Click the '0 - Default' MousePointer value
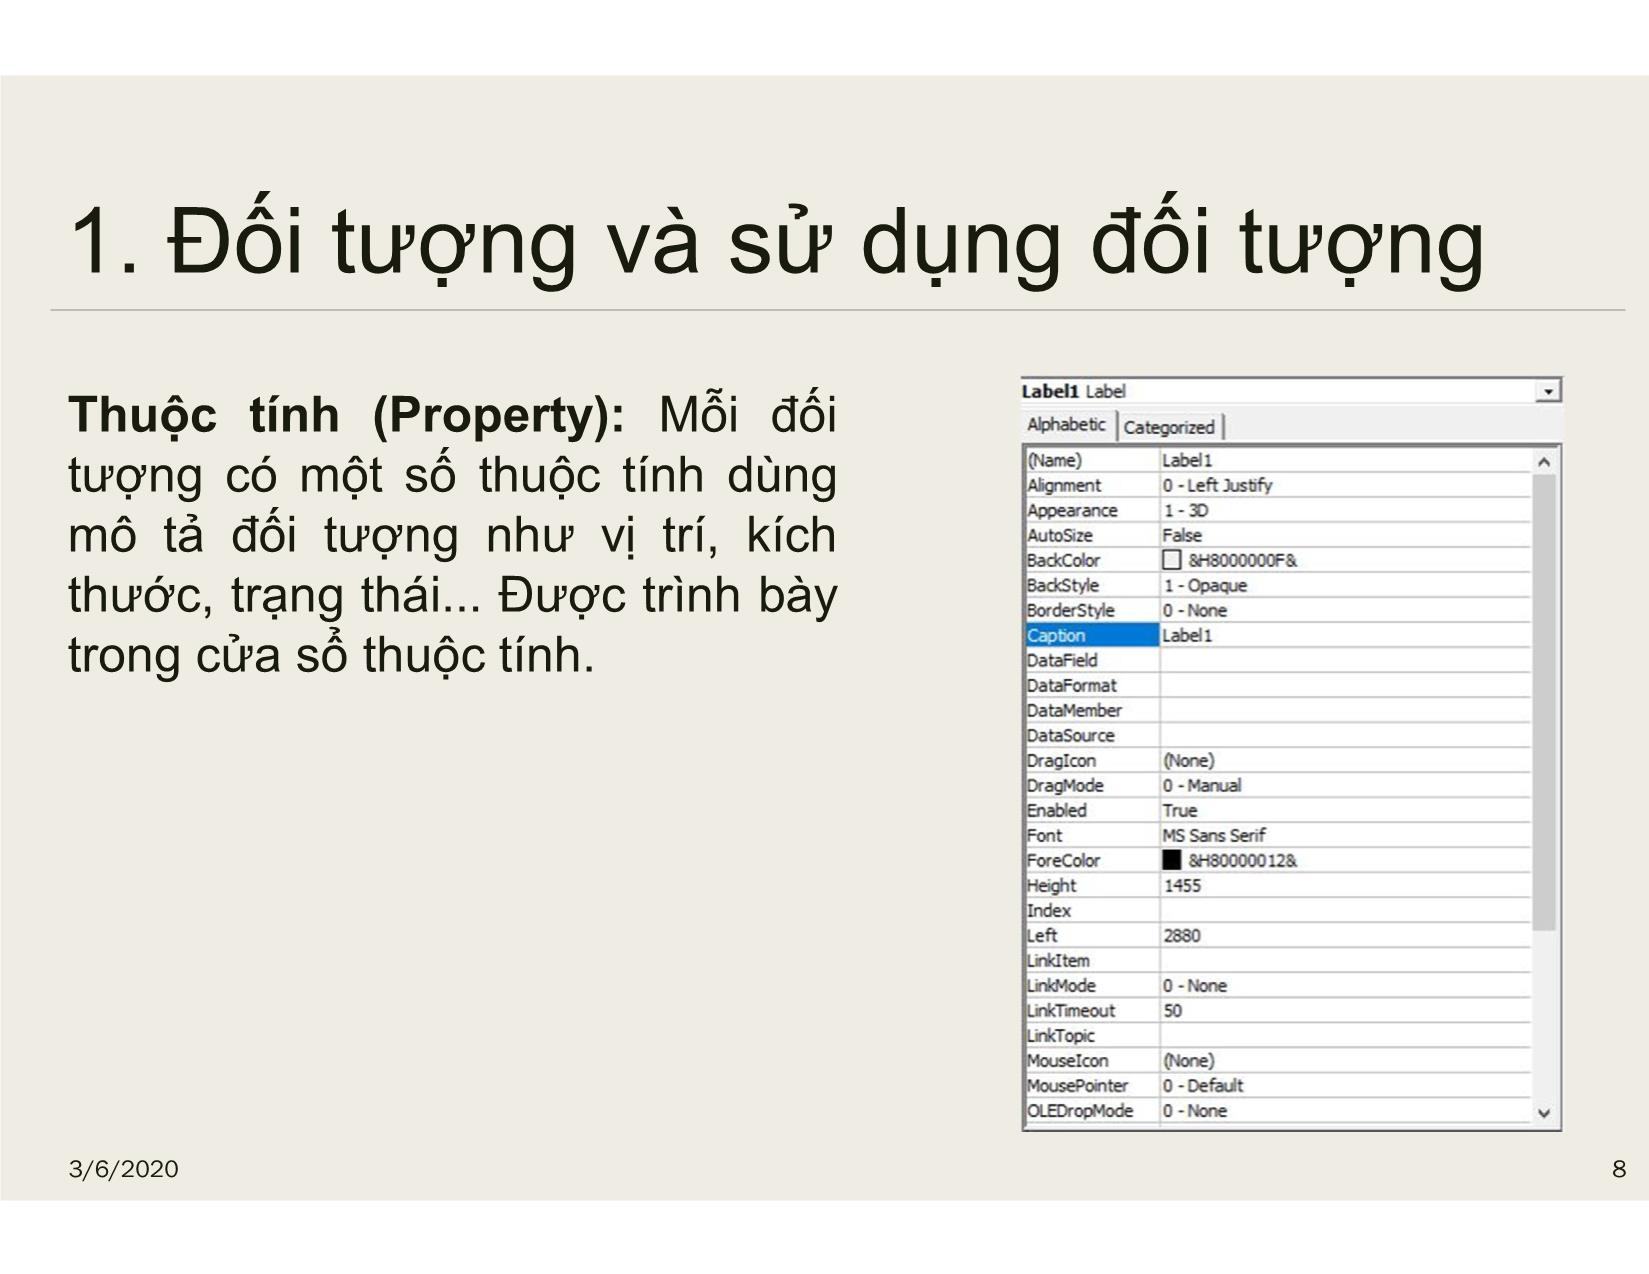Viewport: 1649px width, 1274px height. click(x=1203, y=1085)
